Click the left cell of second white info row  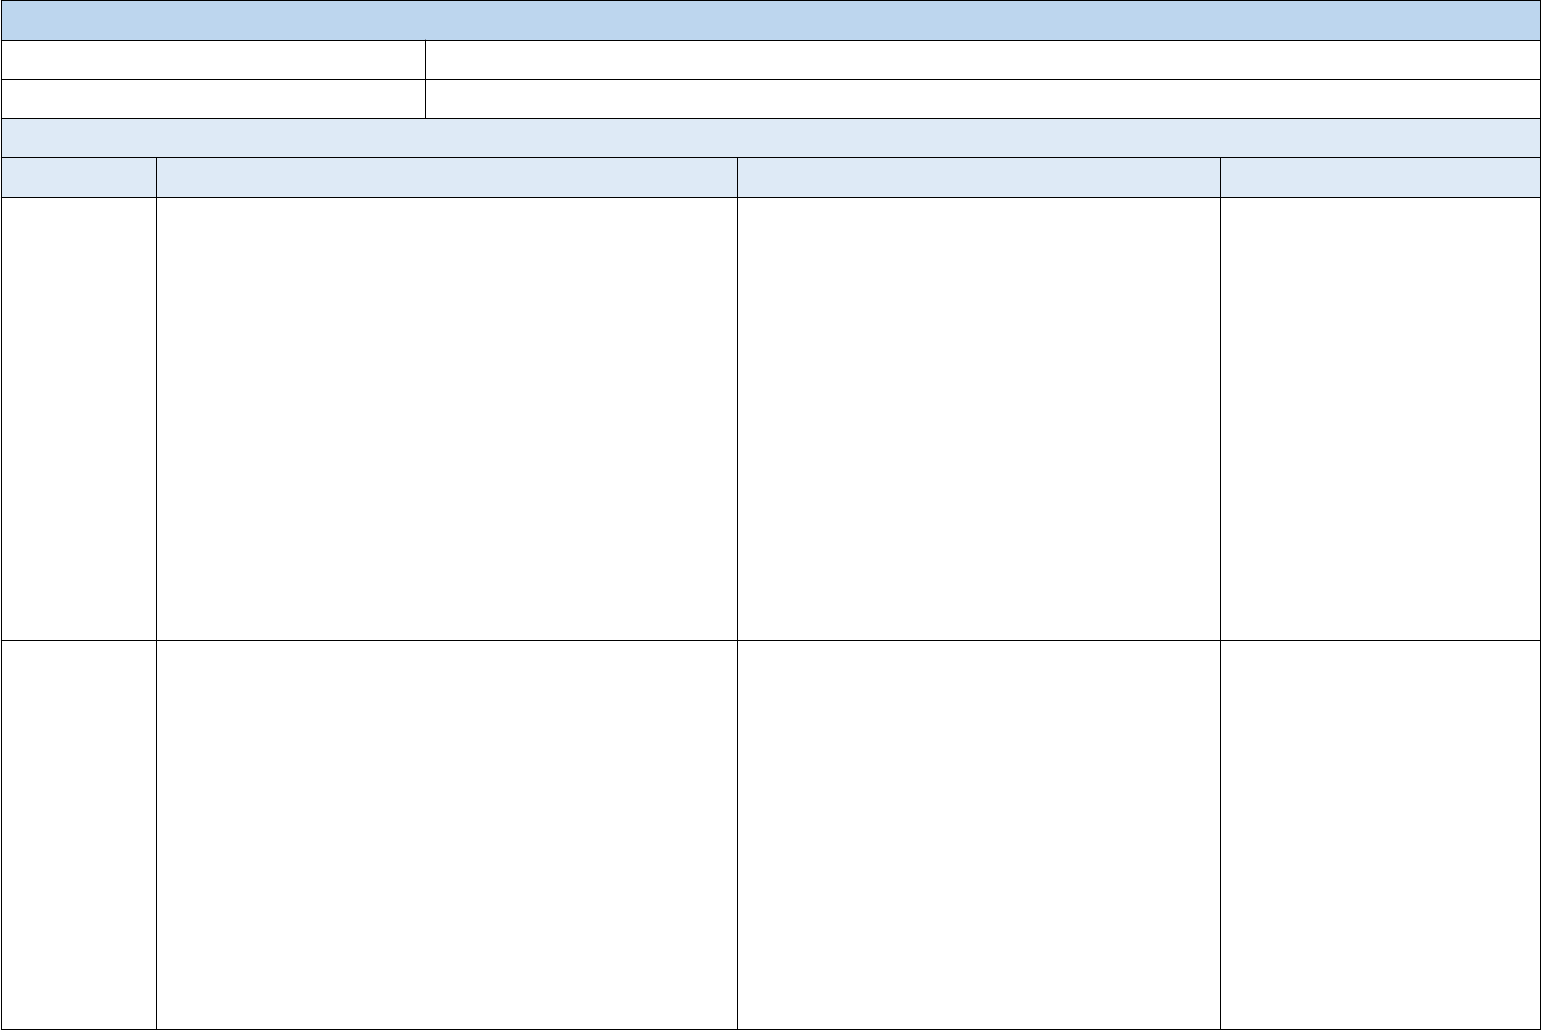[x=213, y=99]
